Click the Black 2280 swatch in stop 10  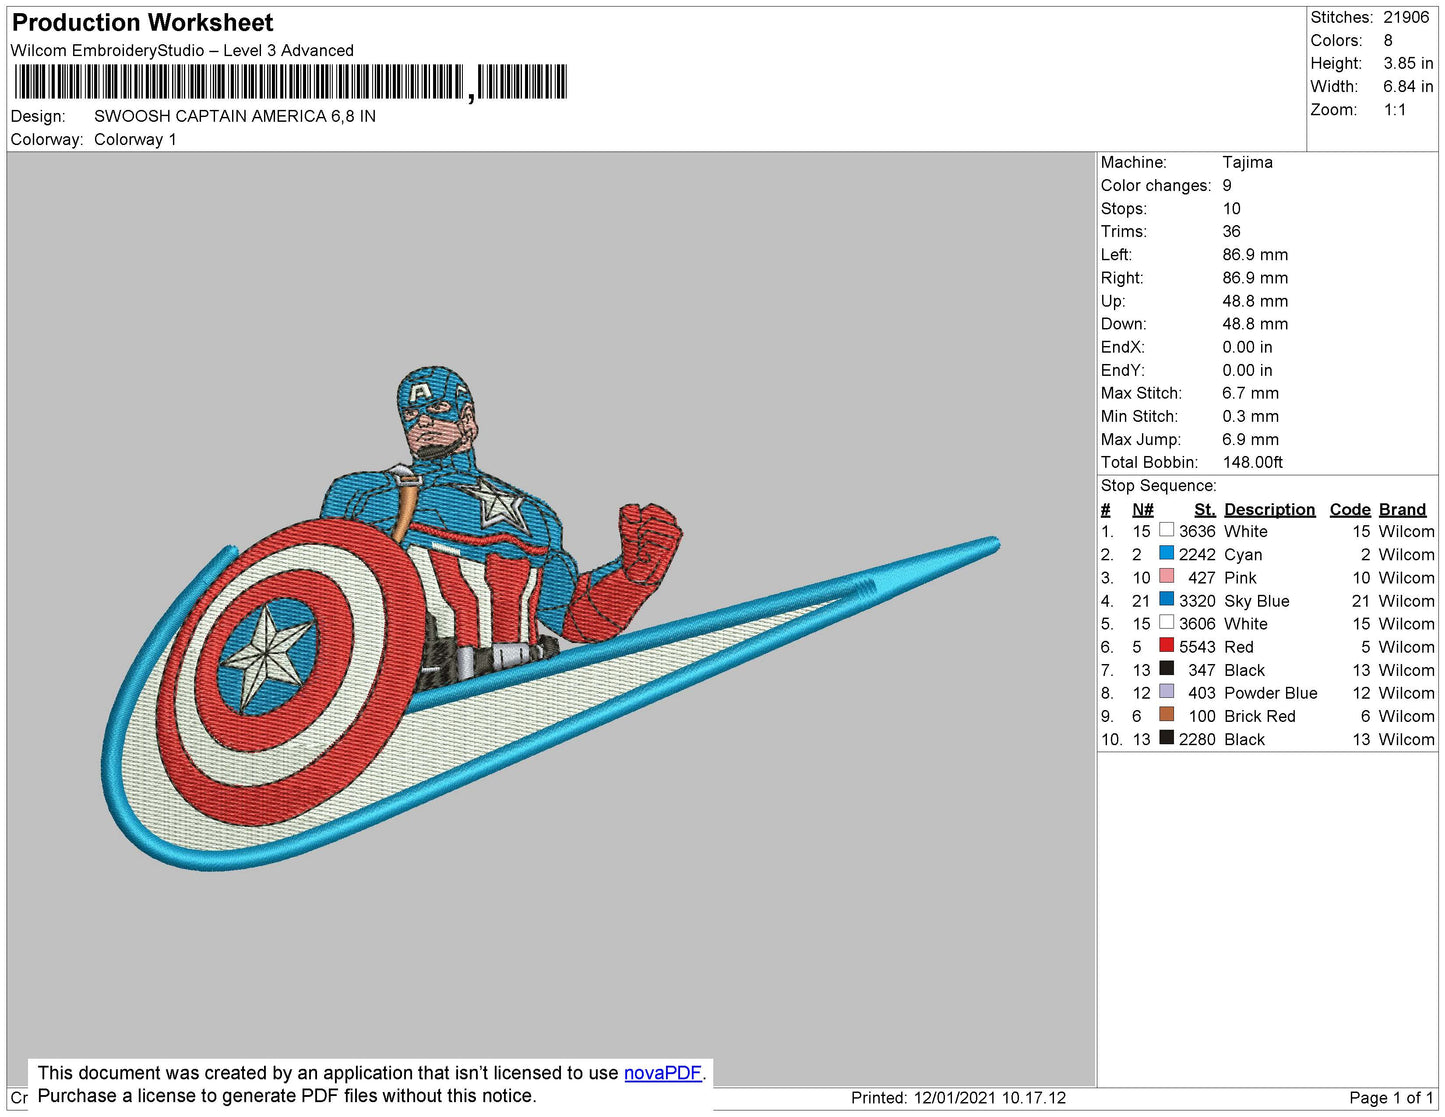click(1166, 738)
